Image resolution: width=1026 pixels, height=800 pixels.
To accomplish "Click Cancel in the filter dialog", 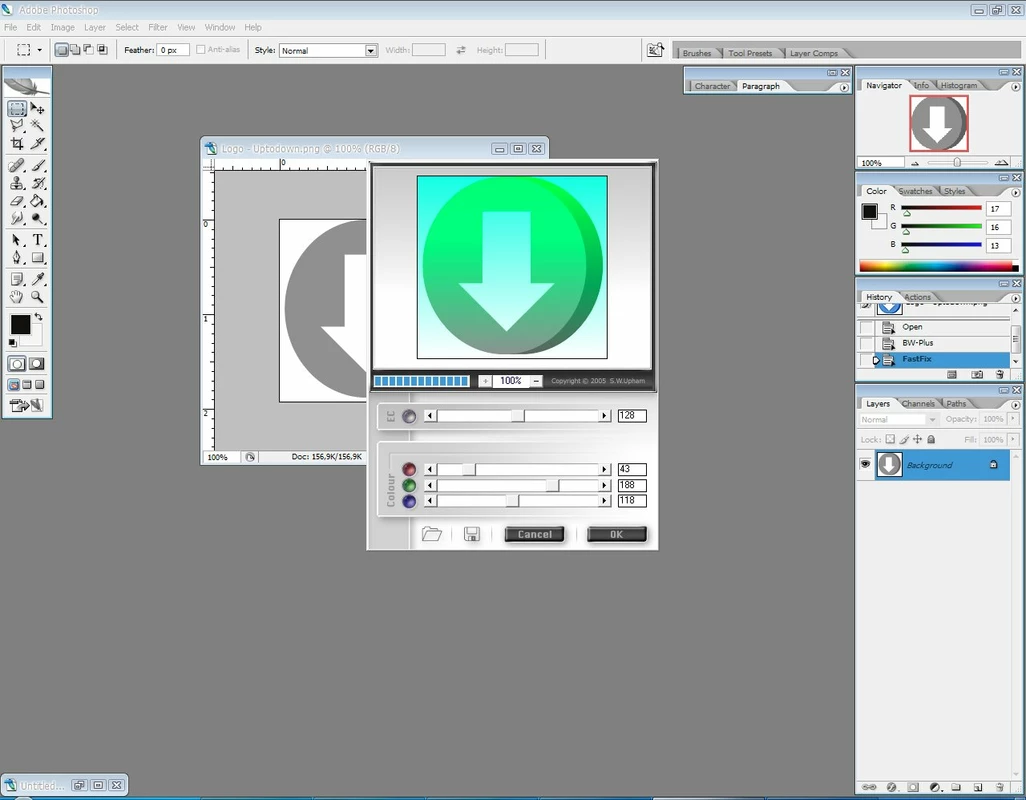I will pos(535,534).
